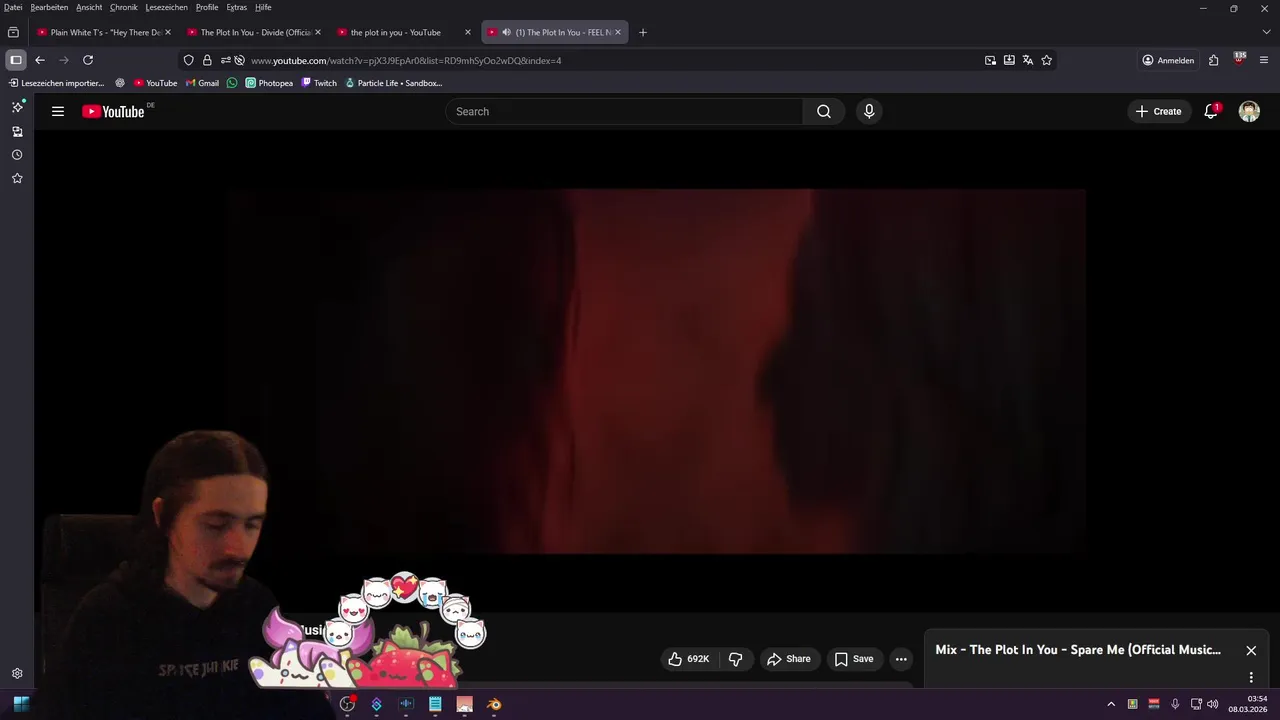This screenshot has width=1280, height=720.
Task: Open site permissions icon in address bar
Action: pos(226,60)
